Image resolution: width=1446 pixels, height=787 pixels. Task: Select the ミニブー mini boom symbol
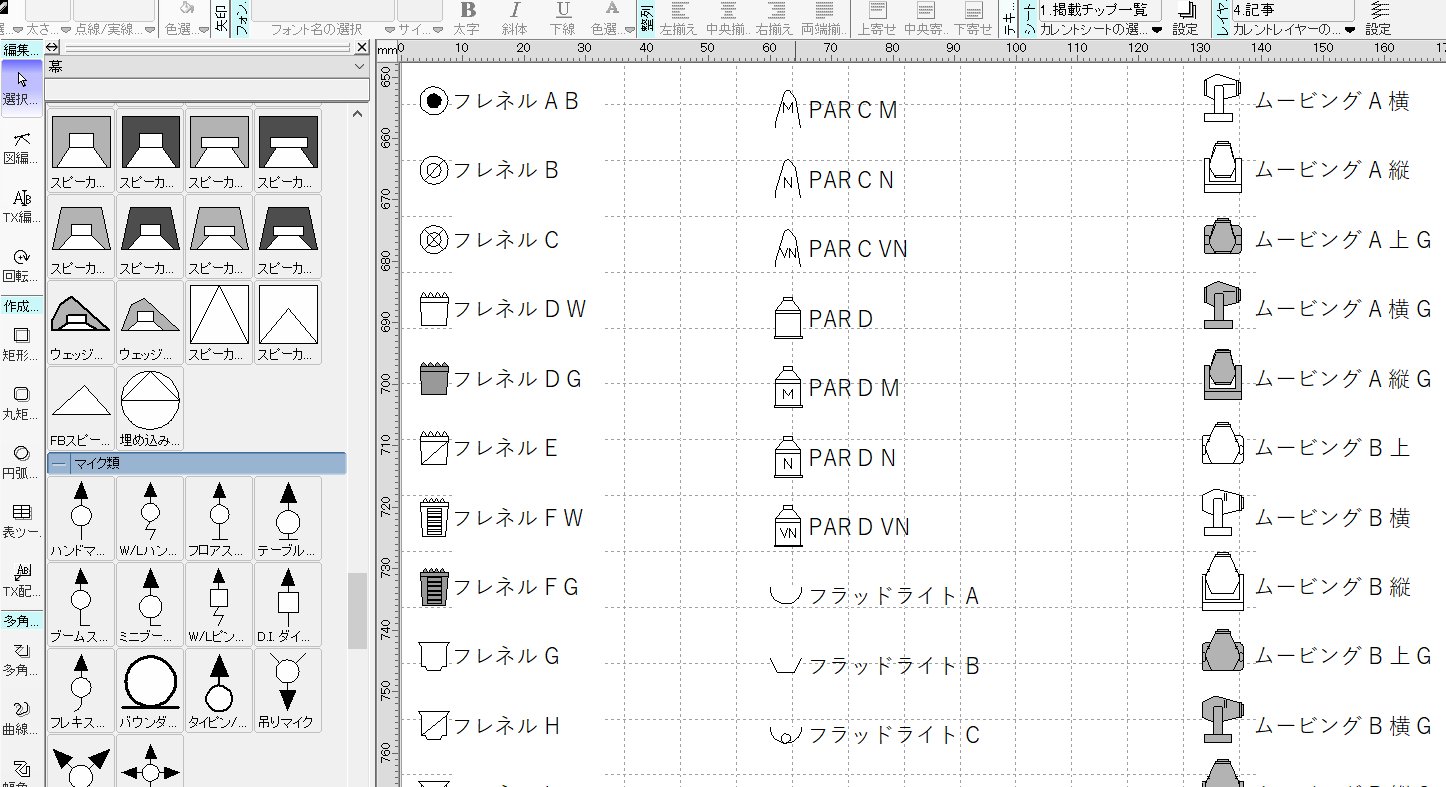click(x=150, y=604)
